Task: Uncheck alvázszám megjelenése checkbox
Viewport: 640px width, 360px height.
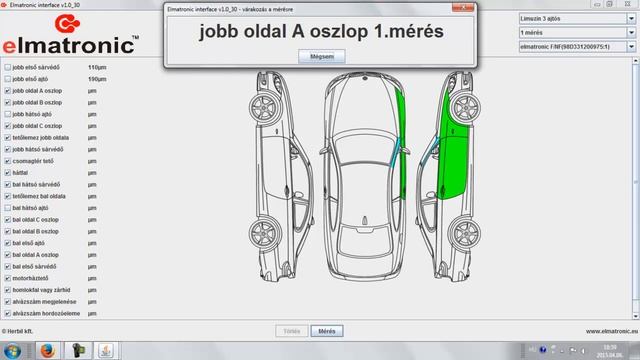Action: (x=7, y=302)
